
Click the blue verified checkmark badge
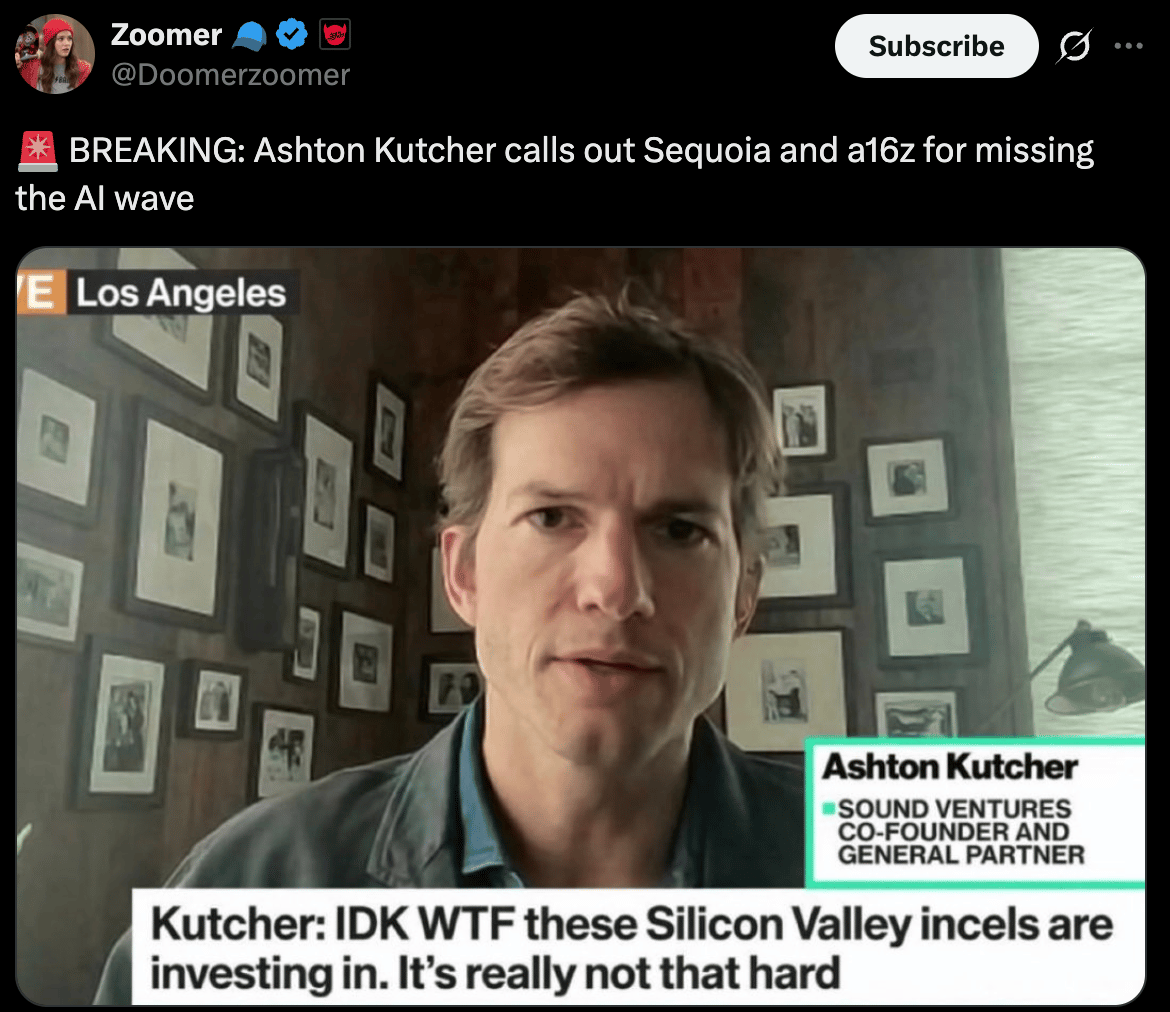point(292,34)
